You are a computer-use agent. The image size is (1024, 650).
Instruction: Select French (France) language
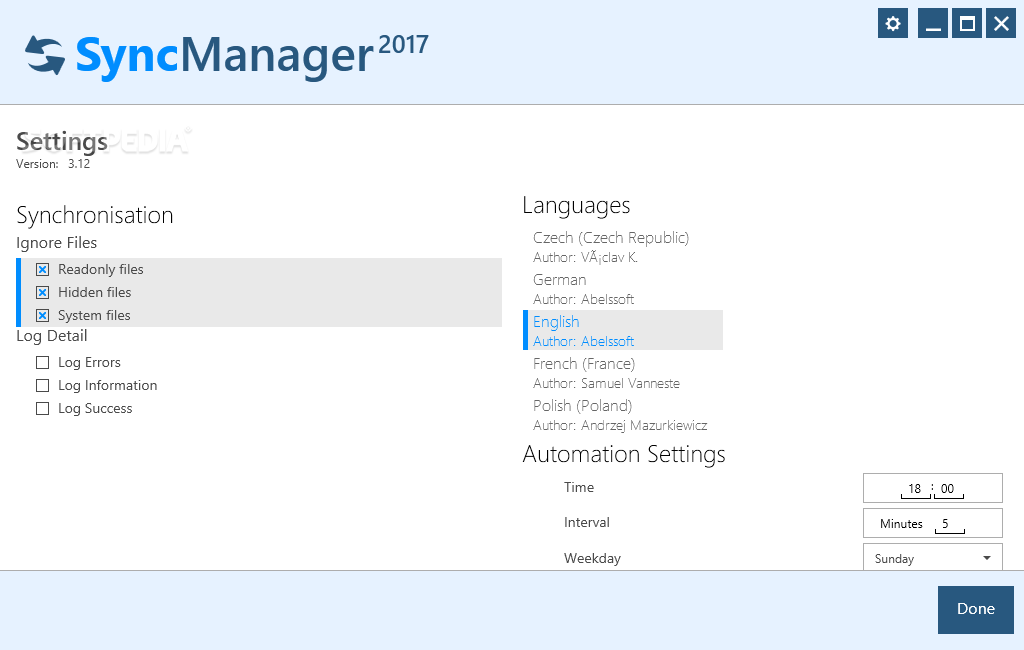pyautogui.click(x=623, y=372)
